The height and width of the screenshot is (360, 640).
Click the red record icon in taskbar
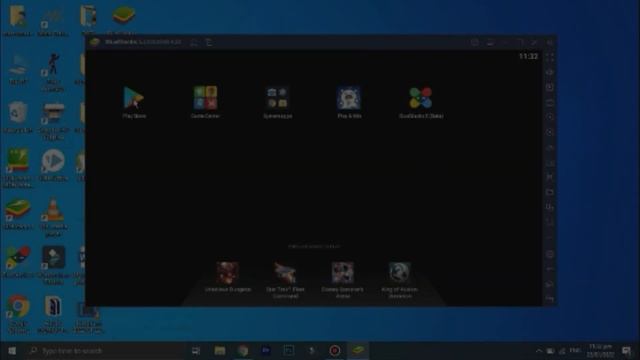pyautogui.click(x=335, y=351)
